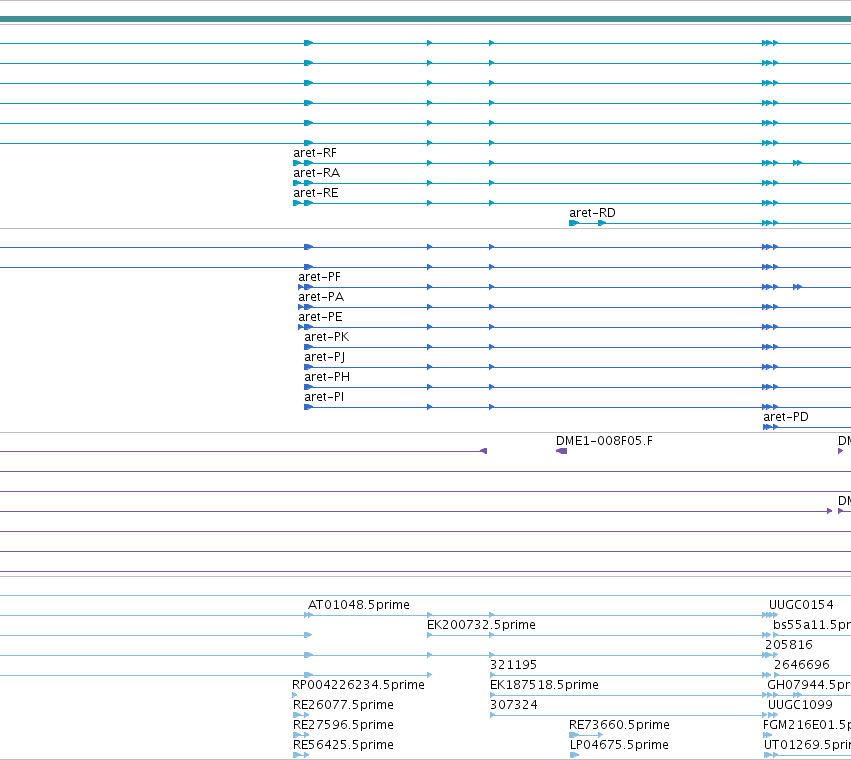Select the aret-PF protein label
The height and width of the screenshot is (760, 851).
[x=320, y=277]
